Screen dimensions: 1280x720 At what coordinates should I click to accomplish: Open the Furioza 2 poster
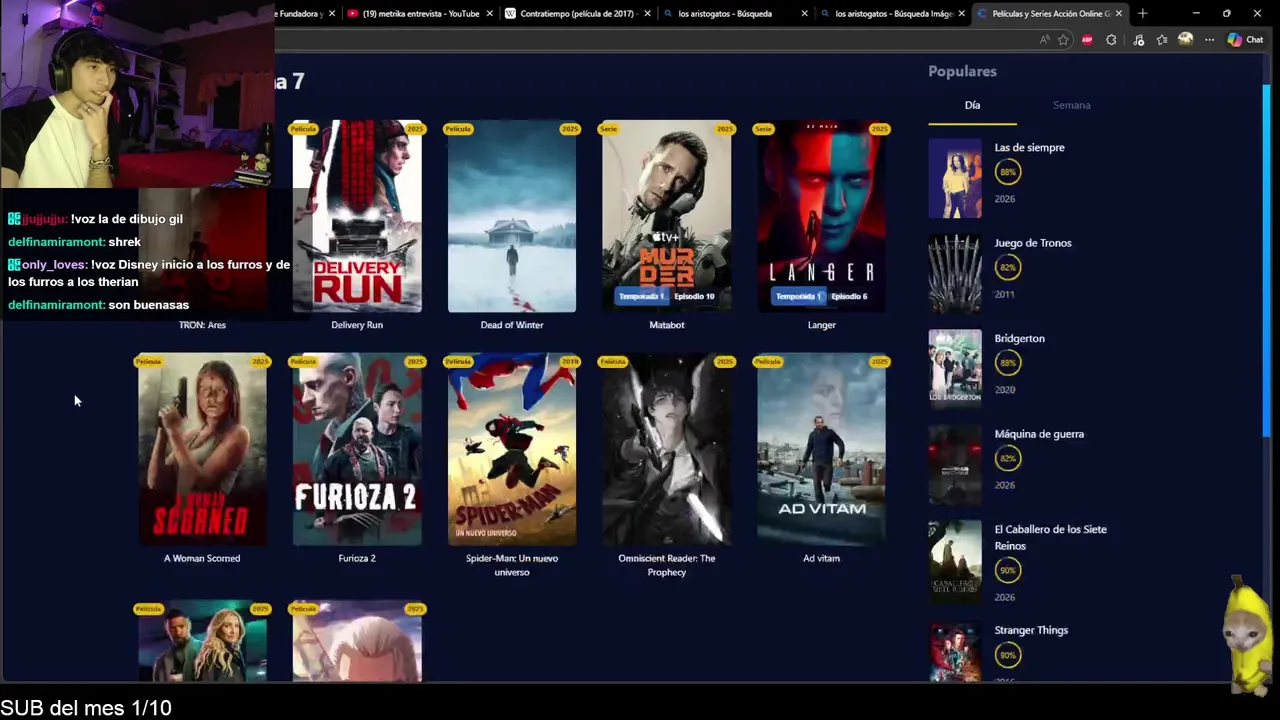point(357,449)
